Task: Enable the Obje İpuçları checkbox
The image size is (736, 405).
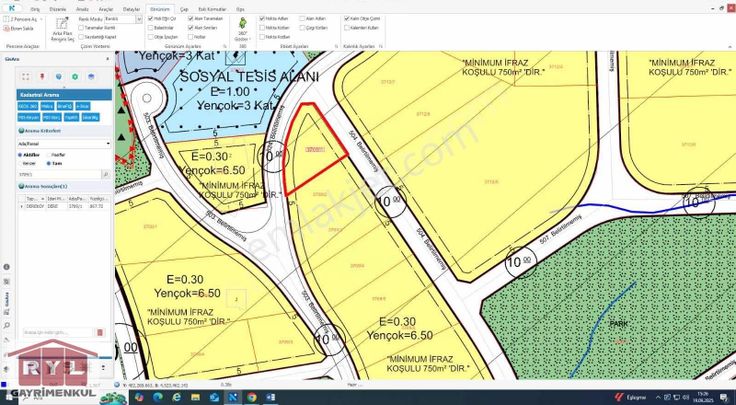Action: (x=151, y=36)
